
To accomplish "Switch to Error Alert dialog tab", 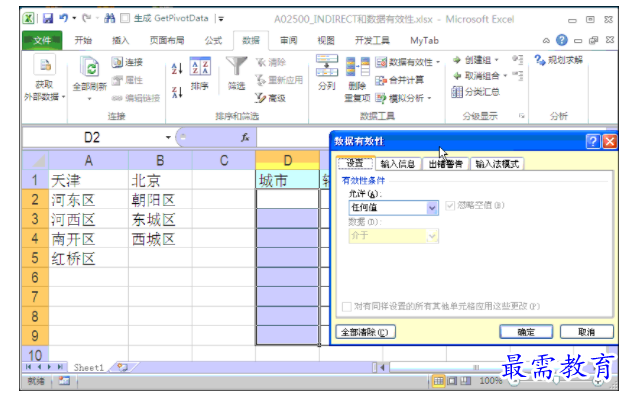I will [x=445, y=164].
